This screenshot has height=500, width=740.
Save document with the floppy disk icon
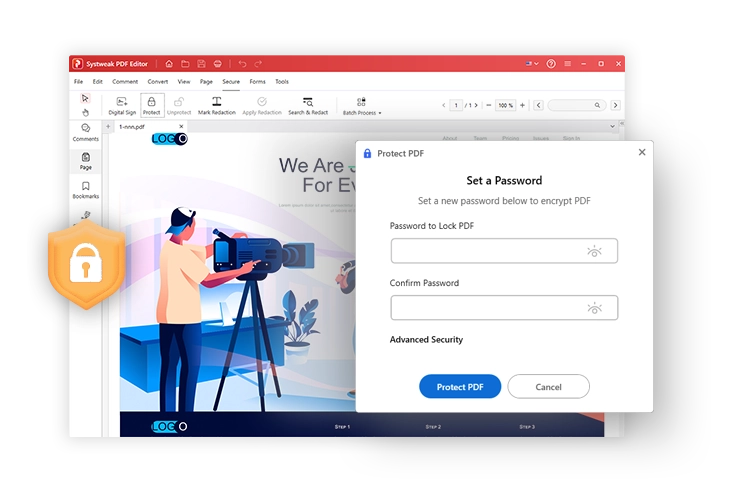point(202,64)
